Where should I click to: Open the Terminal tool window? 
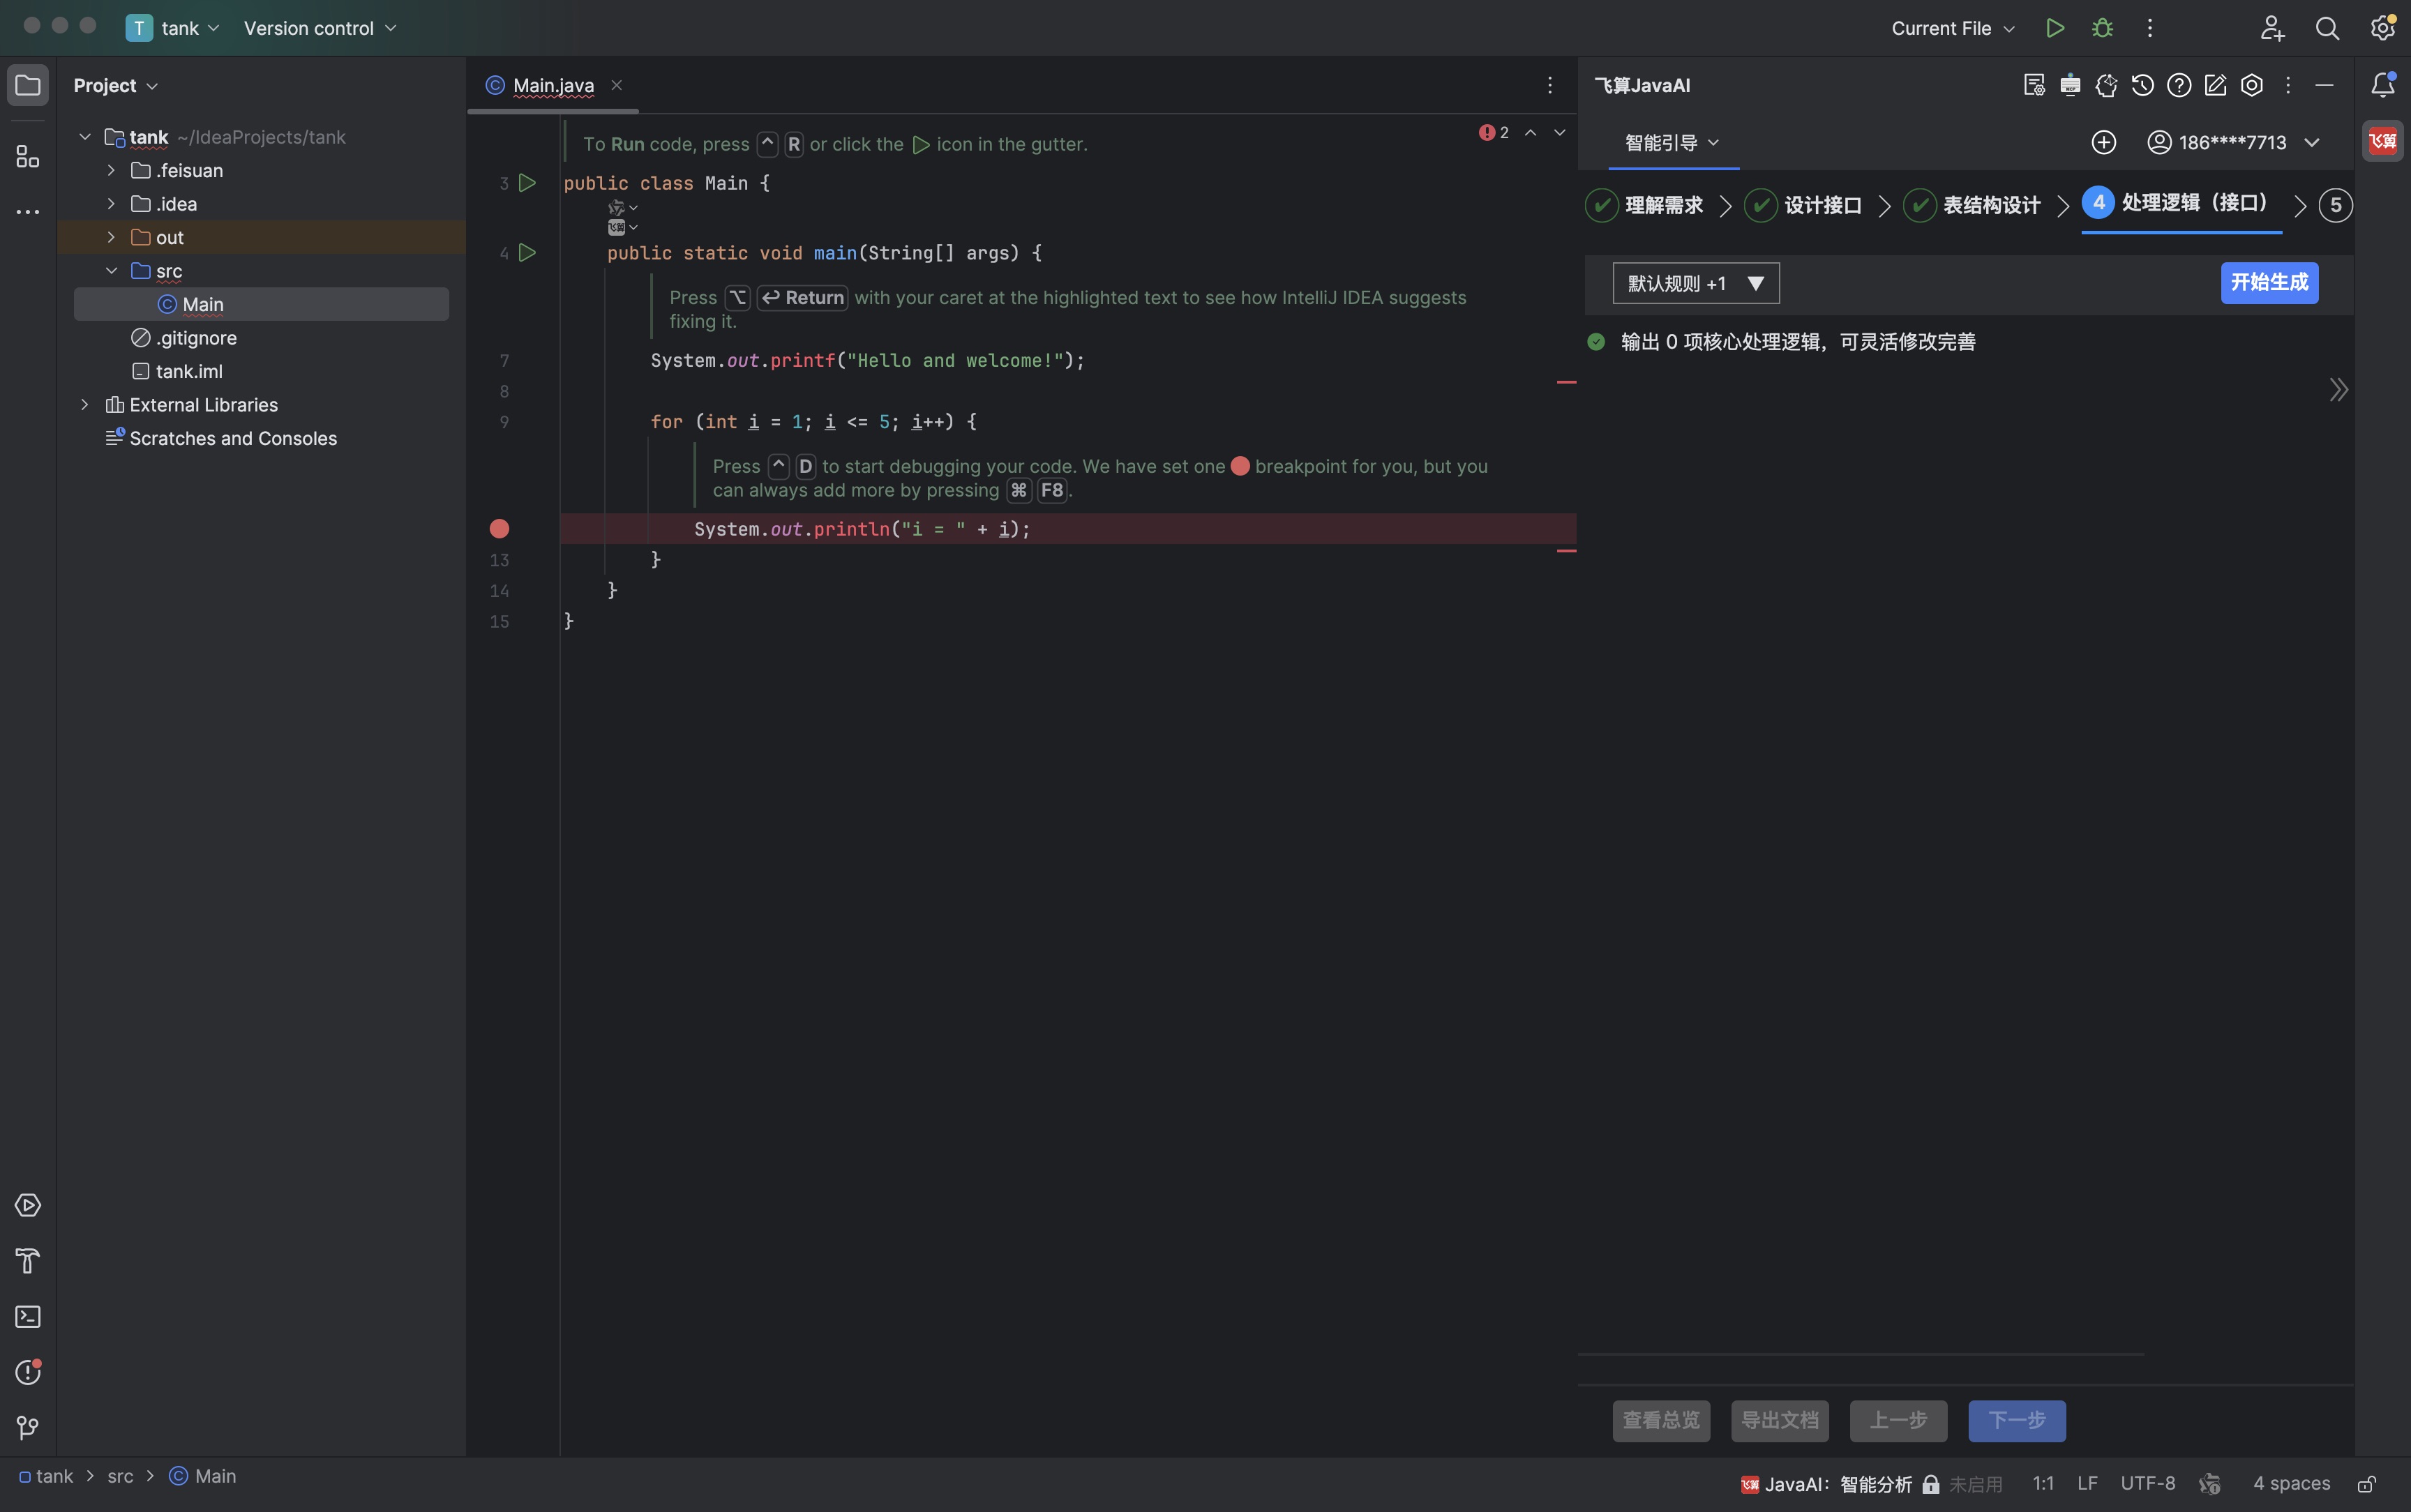pyautogui.click(x=28, y=1317)
